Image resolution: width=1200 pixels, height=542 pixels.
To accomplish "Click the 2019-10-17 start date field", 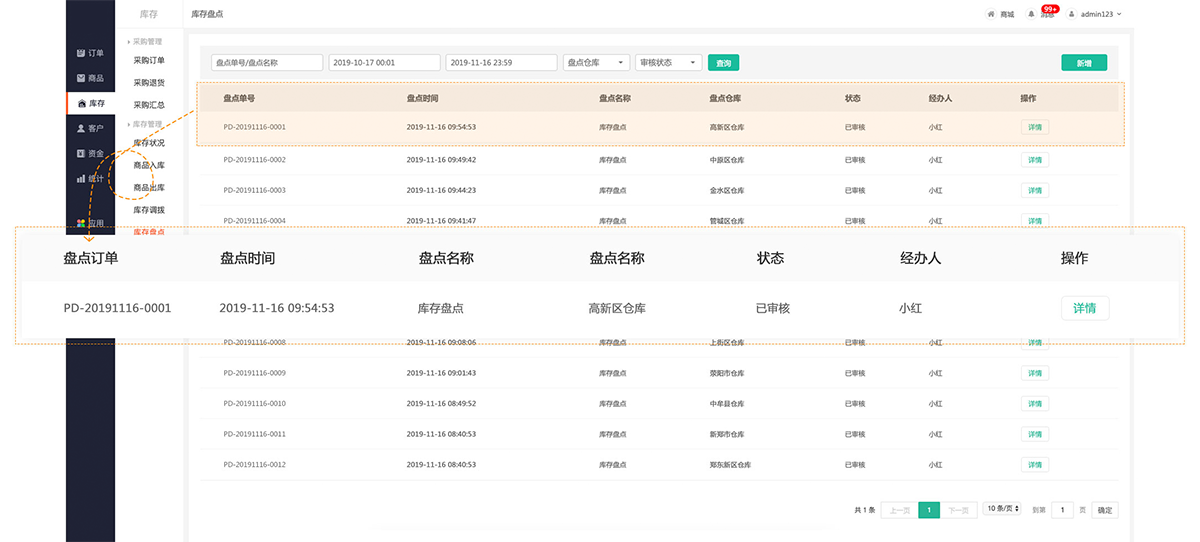I will pyautogui.click(x=384, y=62).
